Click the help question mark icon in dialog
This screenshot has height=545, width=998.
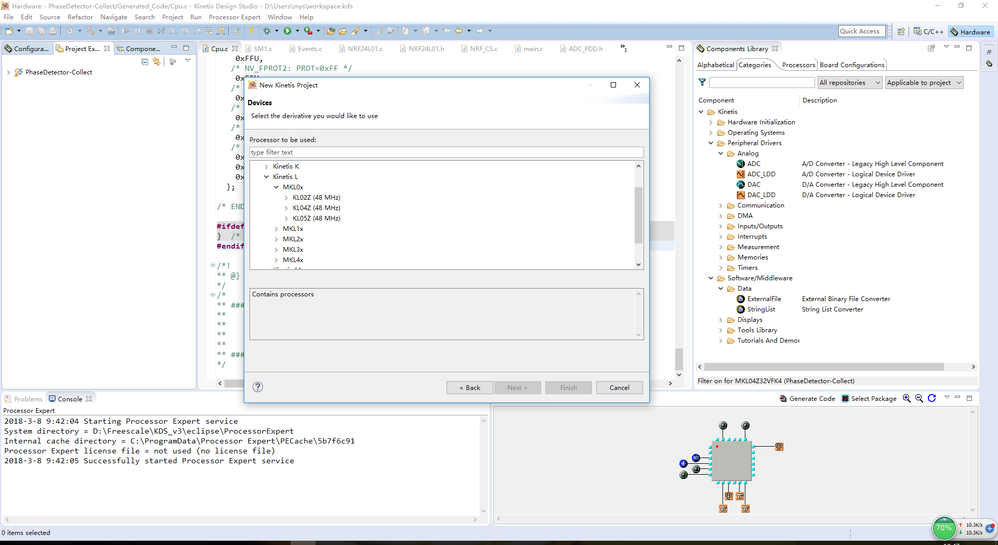tap(258, 386)
